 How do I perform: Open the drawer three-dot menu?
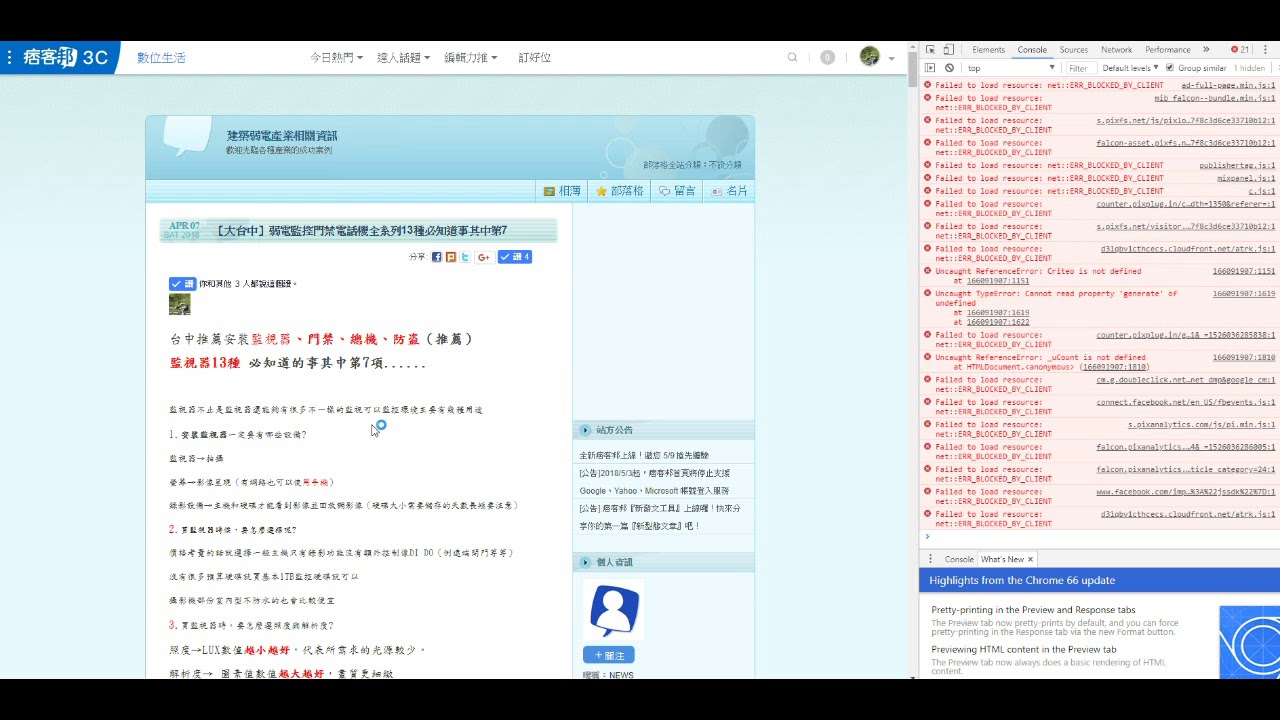click(x=930, y=559)
